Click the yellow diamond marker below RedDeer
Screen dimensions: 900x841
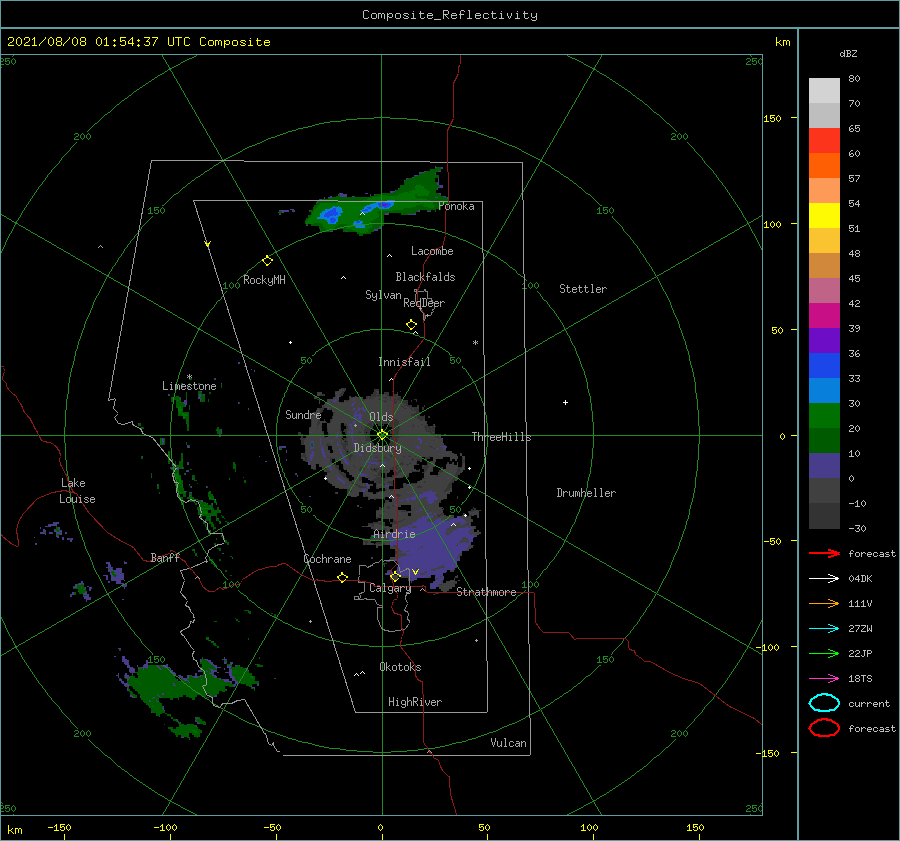[412, 325]
